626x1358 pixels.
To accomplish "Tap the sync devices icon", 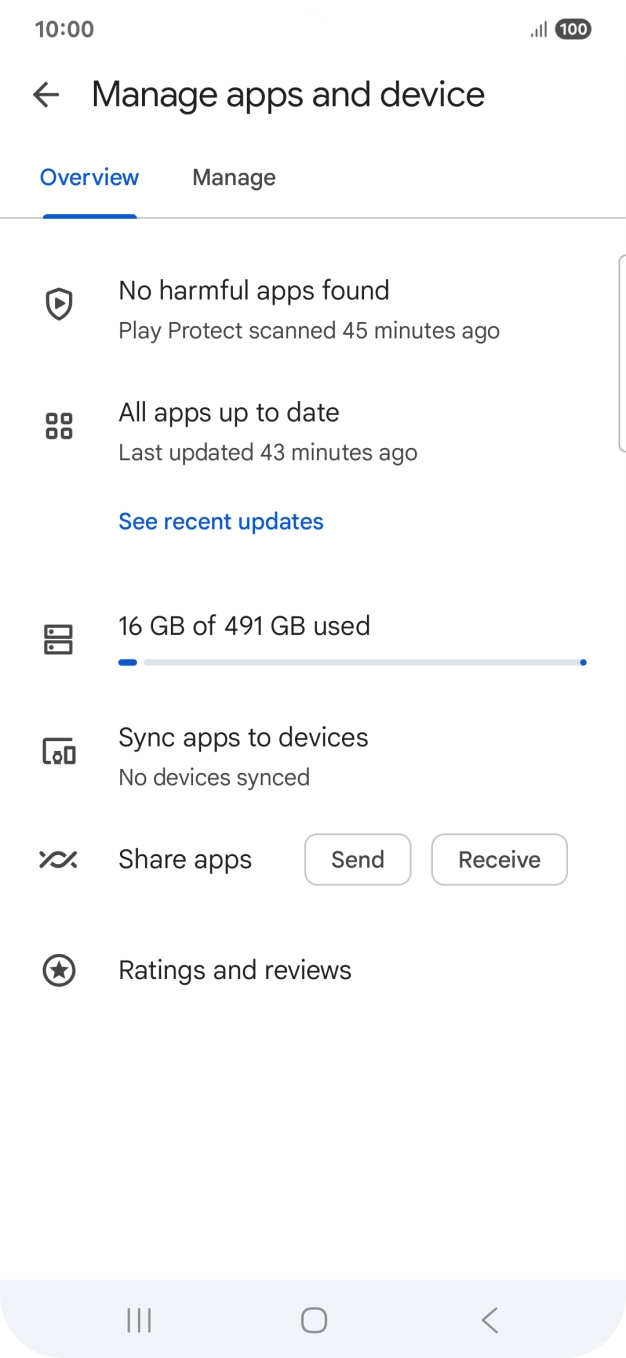I will (x=60, y=751).
